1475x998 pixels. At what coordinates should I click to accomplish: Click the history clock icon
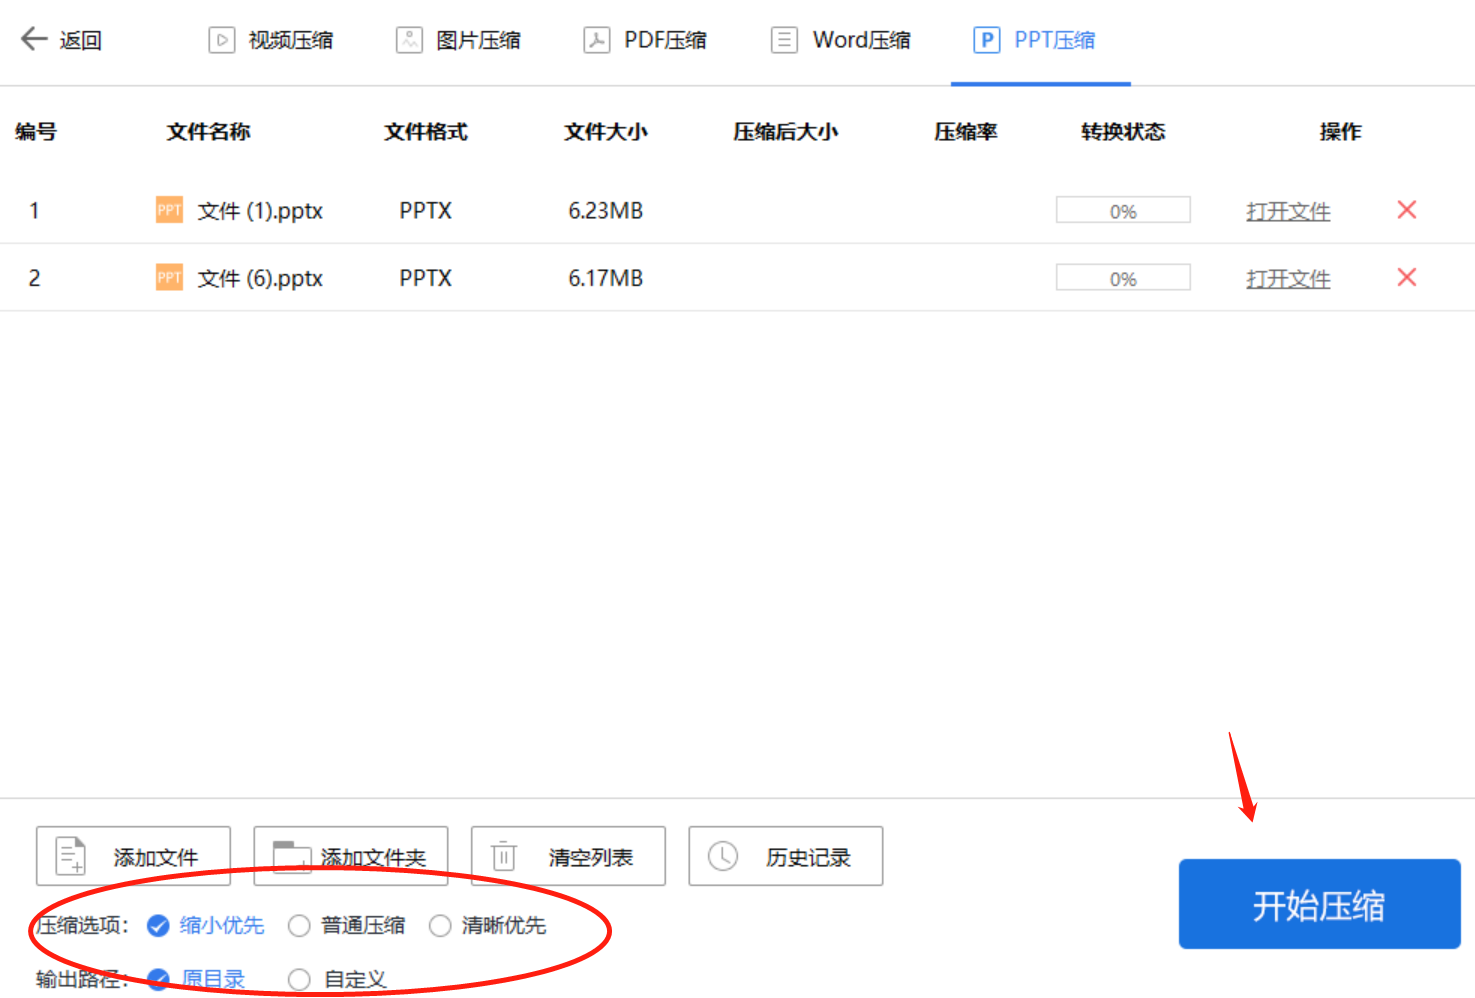tap(723, 856)
